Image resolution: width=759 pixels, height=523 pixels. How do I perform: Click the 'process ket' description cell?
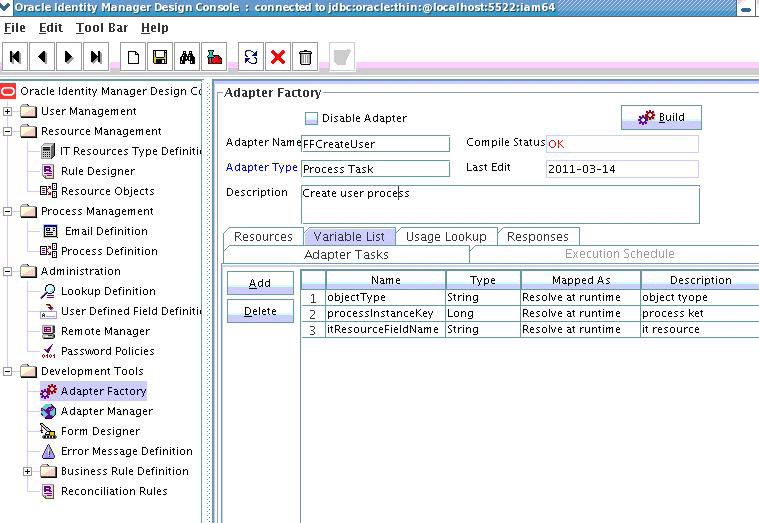click(x=700, y=313)
